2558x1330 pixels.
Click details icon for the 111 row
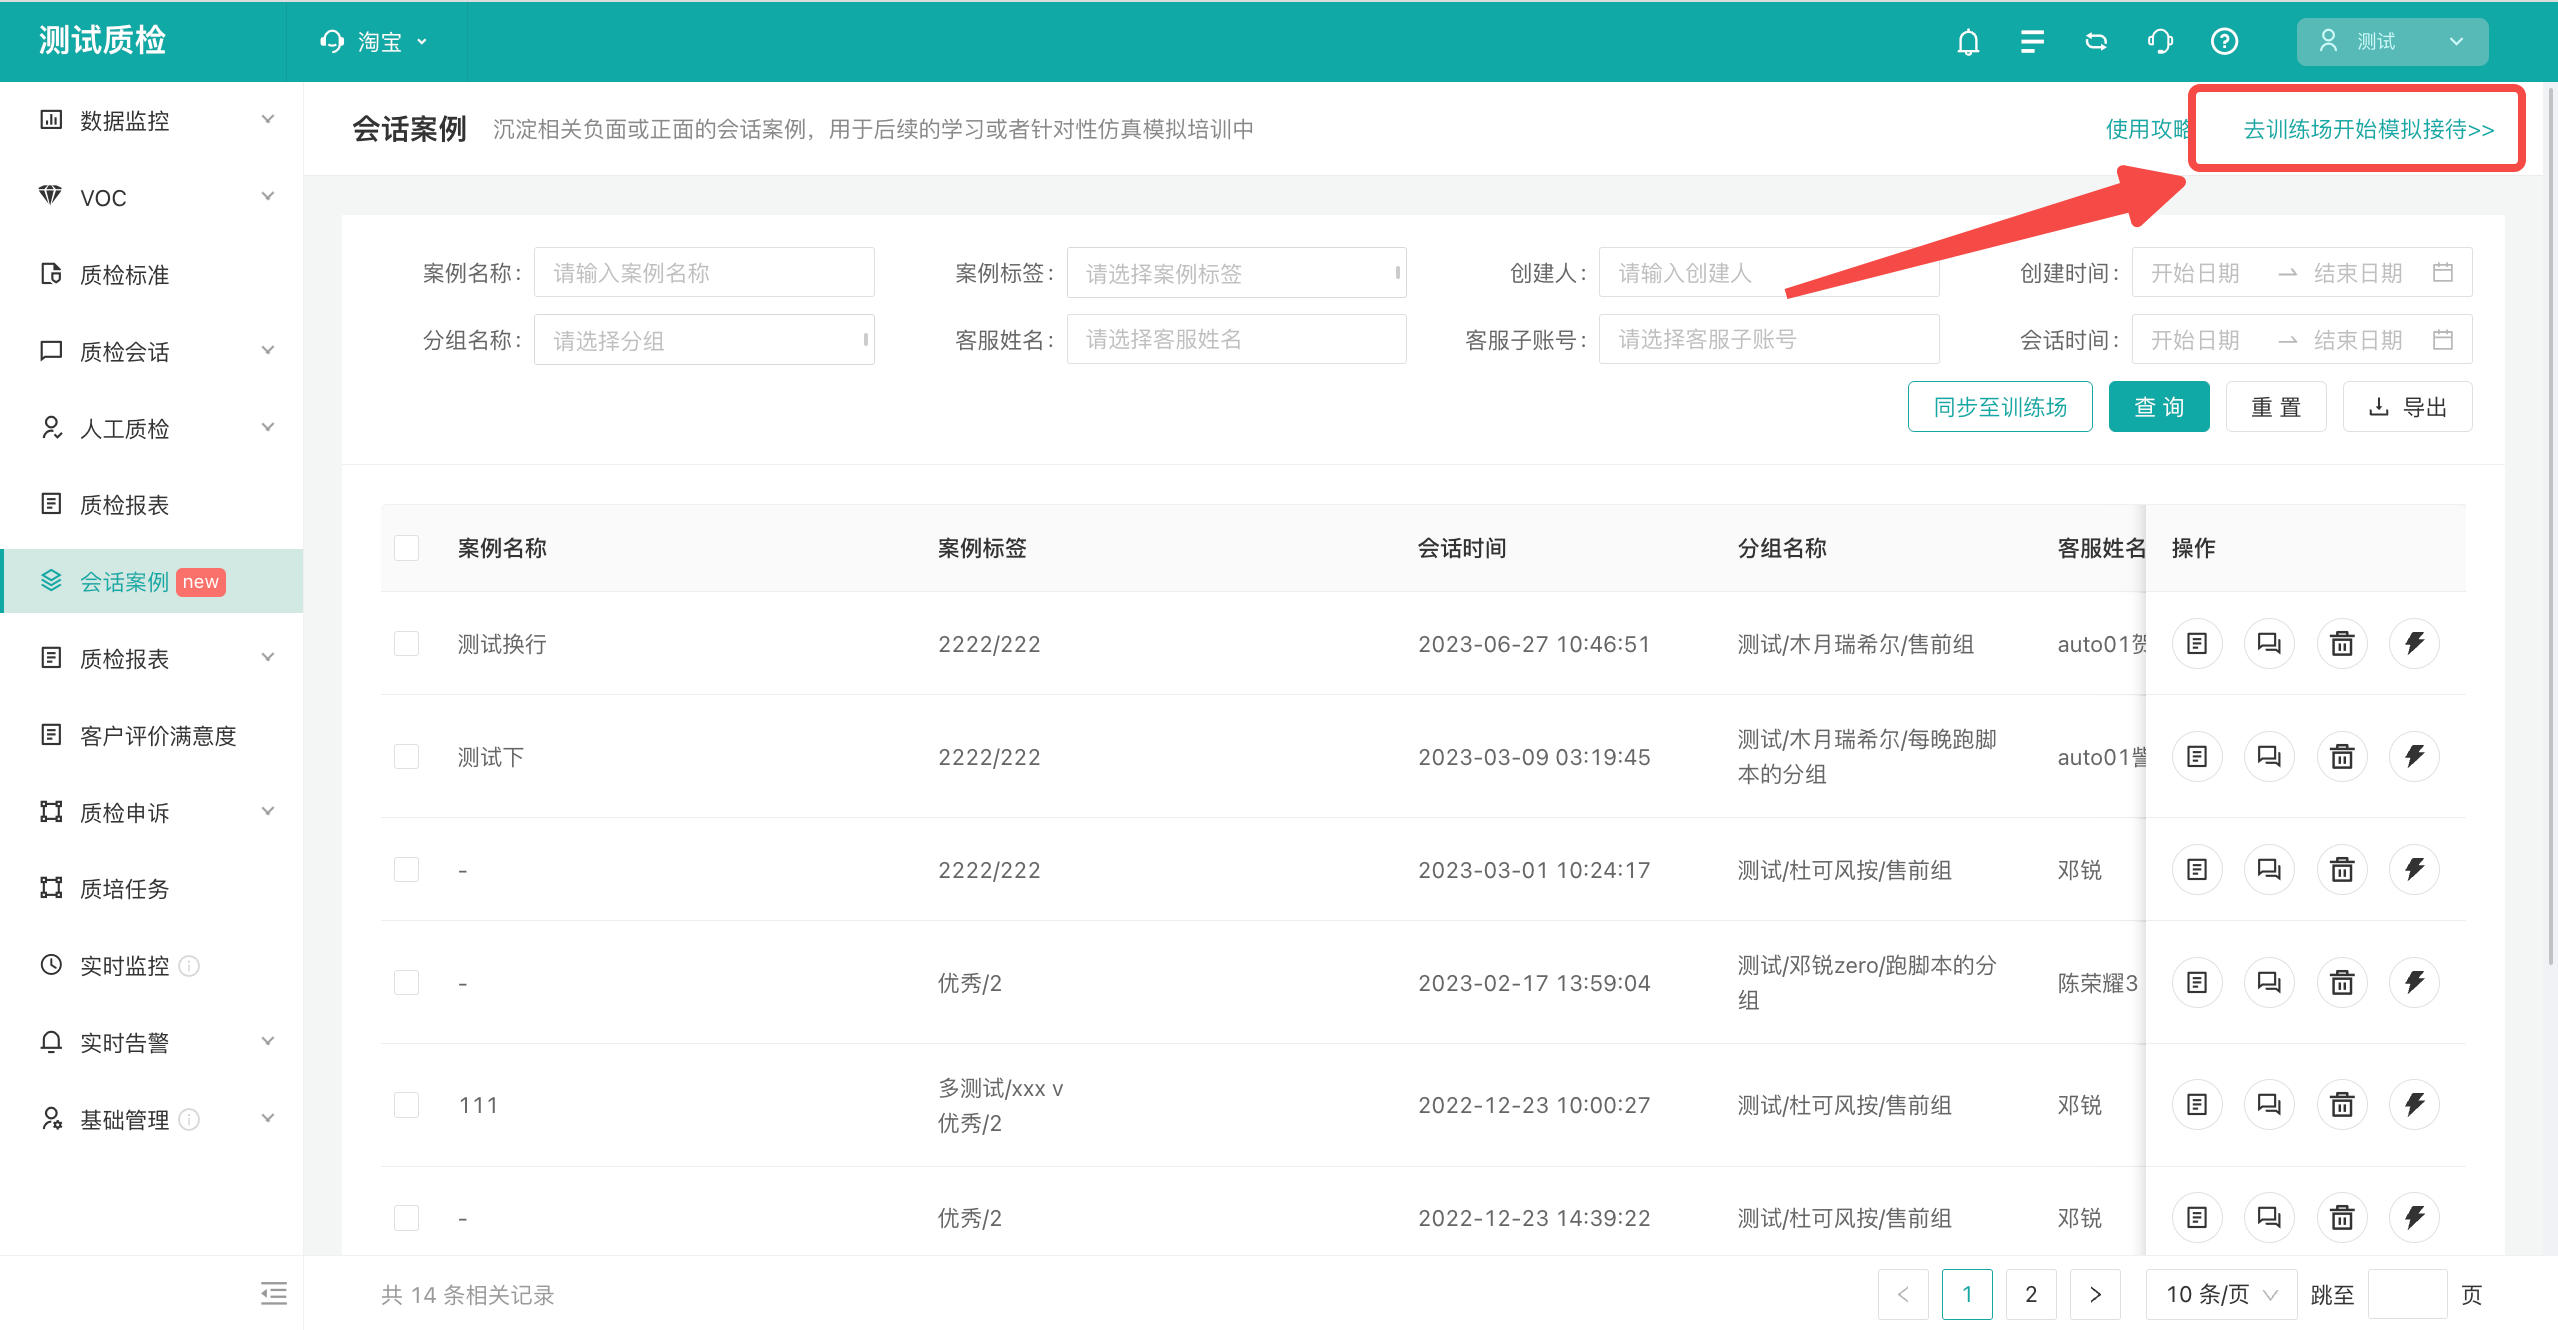(x=2197, y=1104)
